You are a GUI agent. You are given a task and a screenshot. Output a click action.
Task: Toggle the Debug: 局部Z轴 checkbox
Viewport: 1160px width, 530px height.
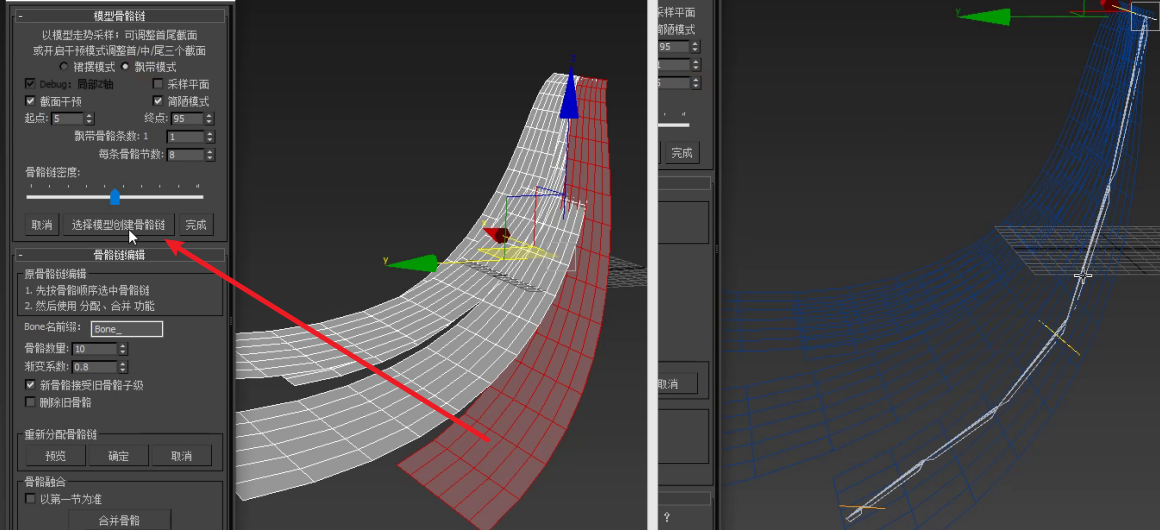tap(30, 84)
